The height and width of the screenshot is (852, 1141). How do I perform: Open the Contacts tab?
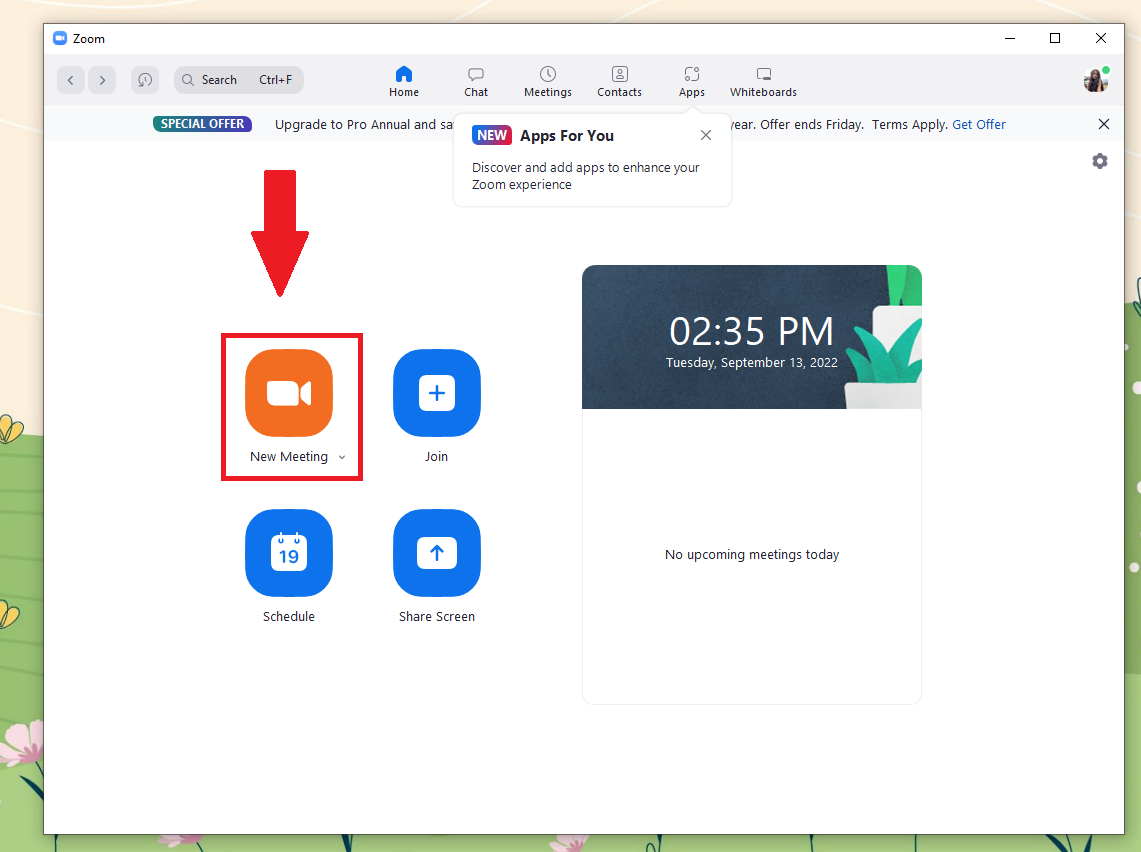click(619, 81)
